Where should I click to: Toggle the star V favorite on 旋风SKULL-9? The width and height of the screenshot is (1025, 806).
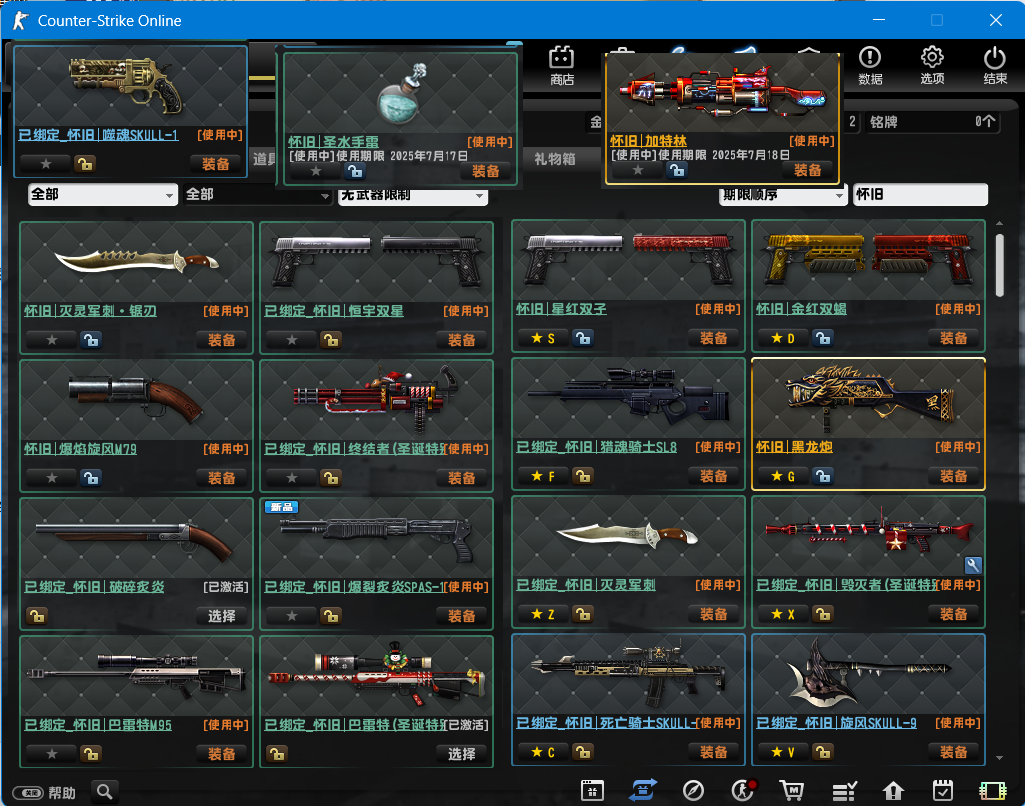click(783, 752)
